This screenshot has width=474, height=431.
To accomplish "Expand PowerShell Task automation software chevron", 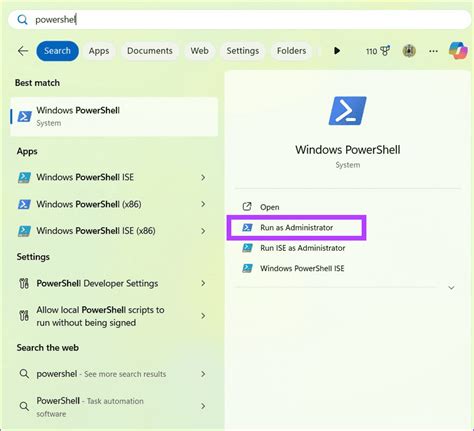I will coord(203,406).
